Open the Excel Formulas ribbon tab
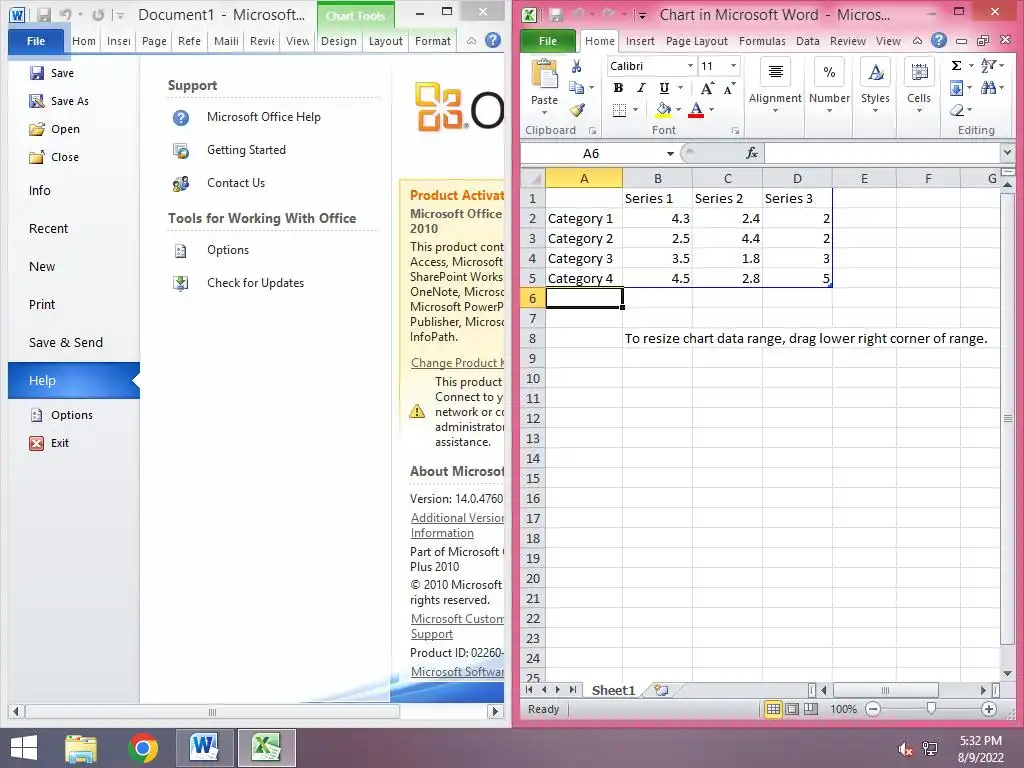Image resolution: width=1024 pixels, height=768 pixels. click(762, 41)
